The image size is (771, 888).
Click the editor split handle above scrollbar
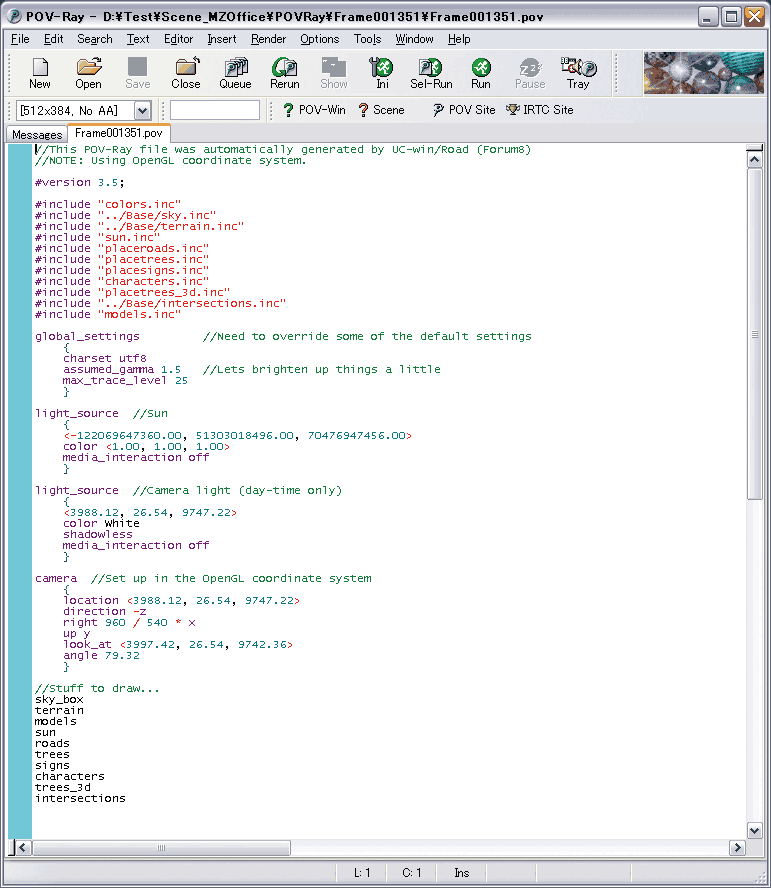point(754,148)
